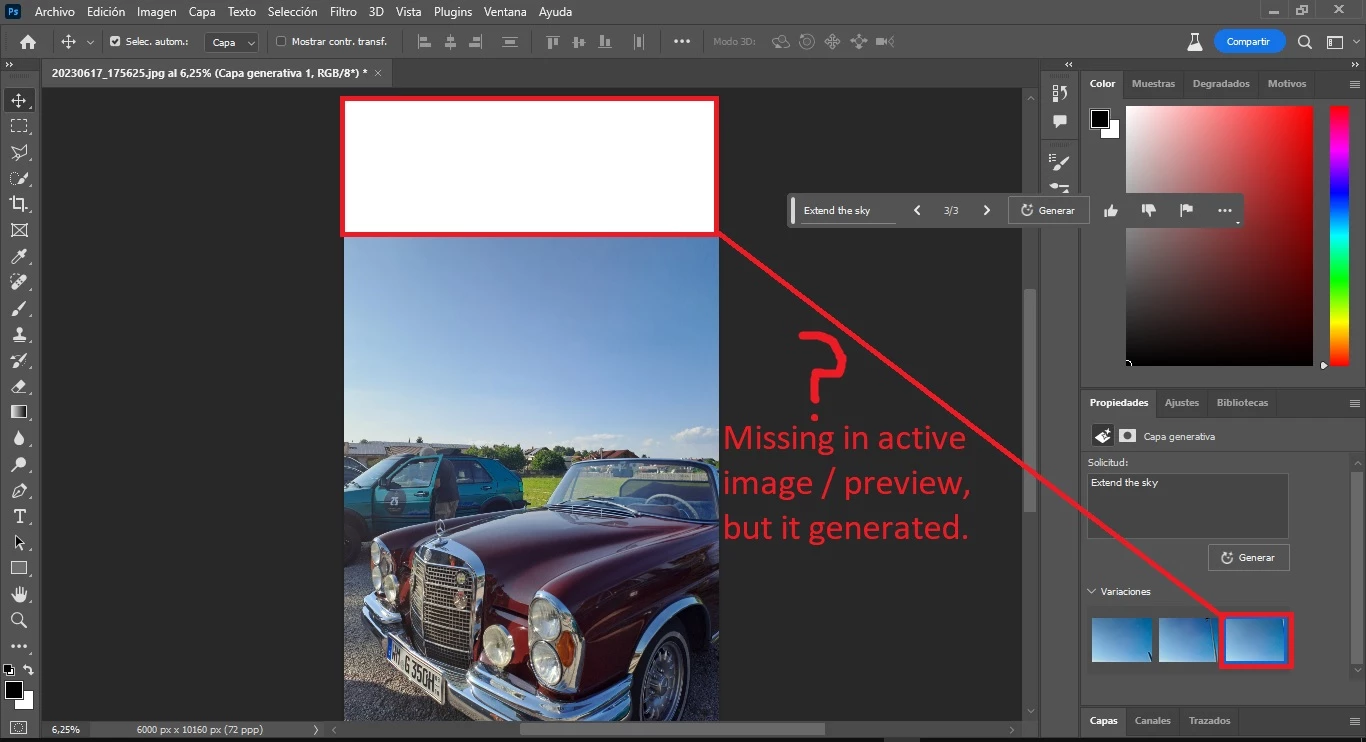This screenshot has width=1366, height=742.
Task: Reset default foreground and background colors
Action: [9, 670]
